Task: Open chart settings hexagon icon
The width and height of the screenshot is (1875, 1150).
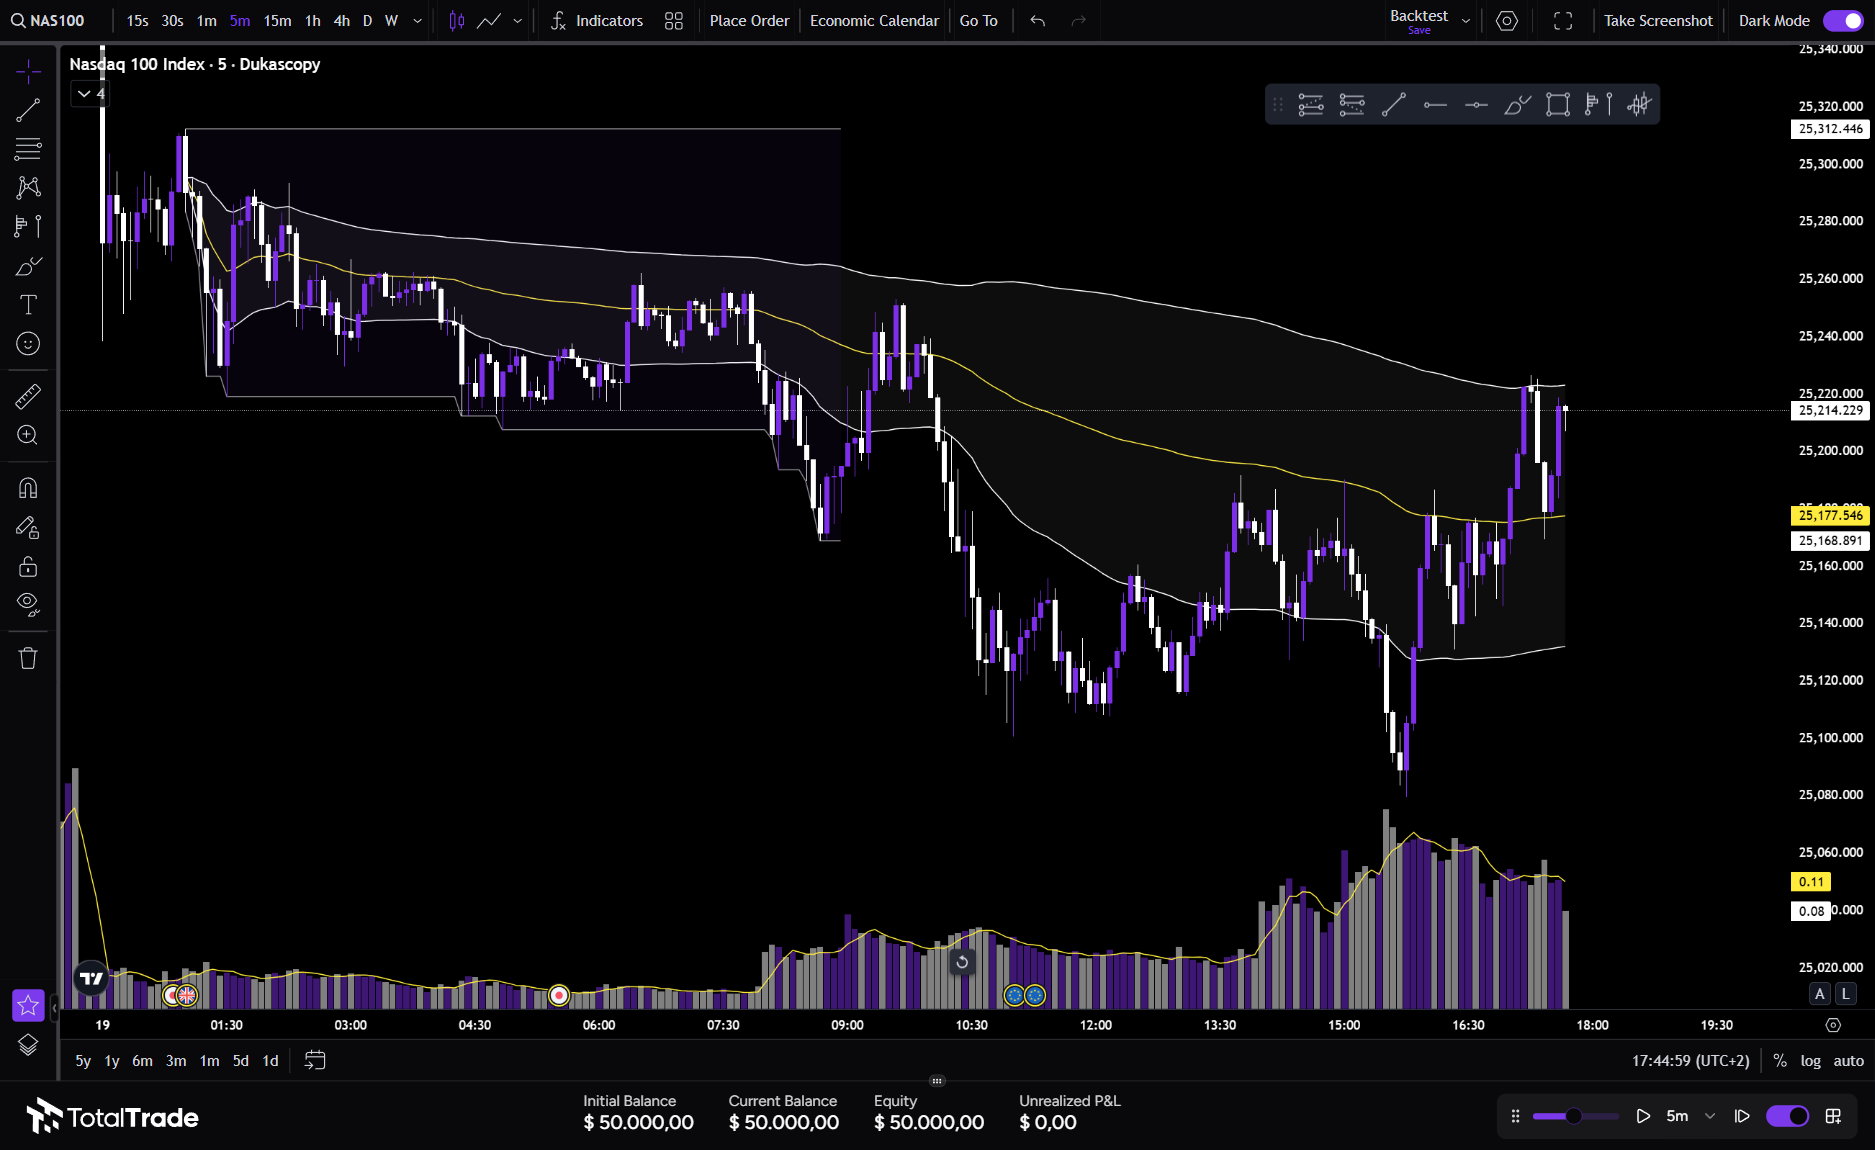Action: coord(1507,20)
